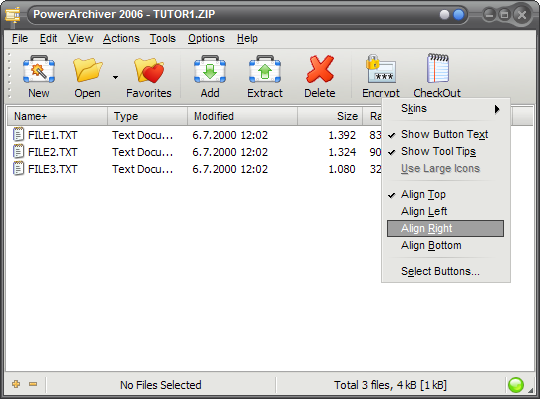This screenshot has height=399, width=540.
Task: Select the FILE2.TXT file name
Action: [53, 152]
